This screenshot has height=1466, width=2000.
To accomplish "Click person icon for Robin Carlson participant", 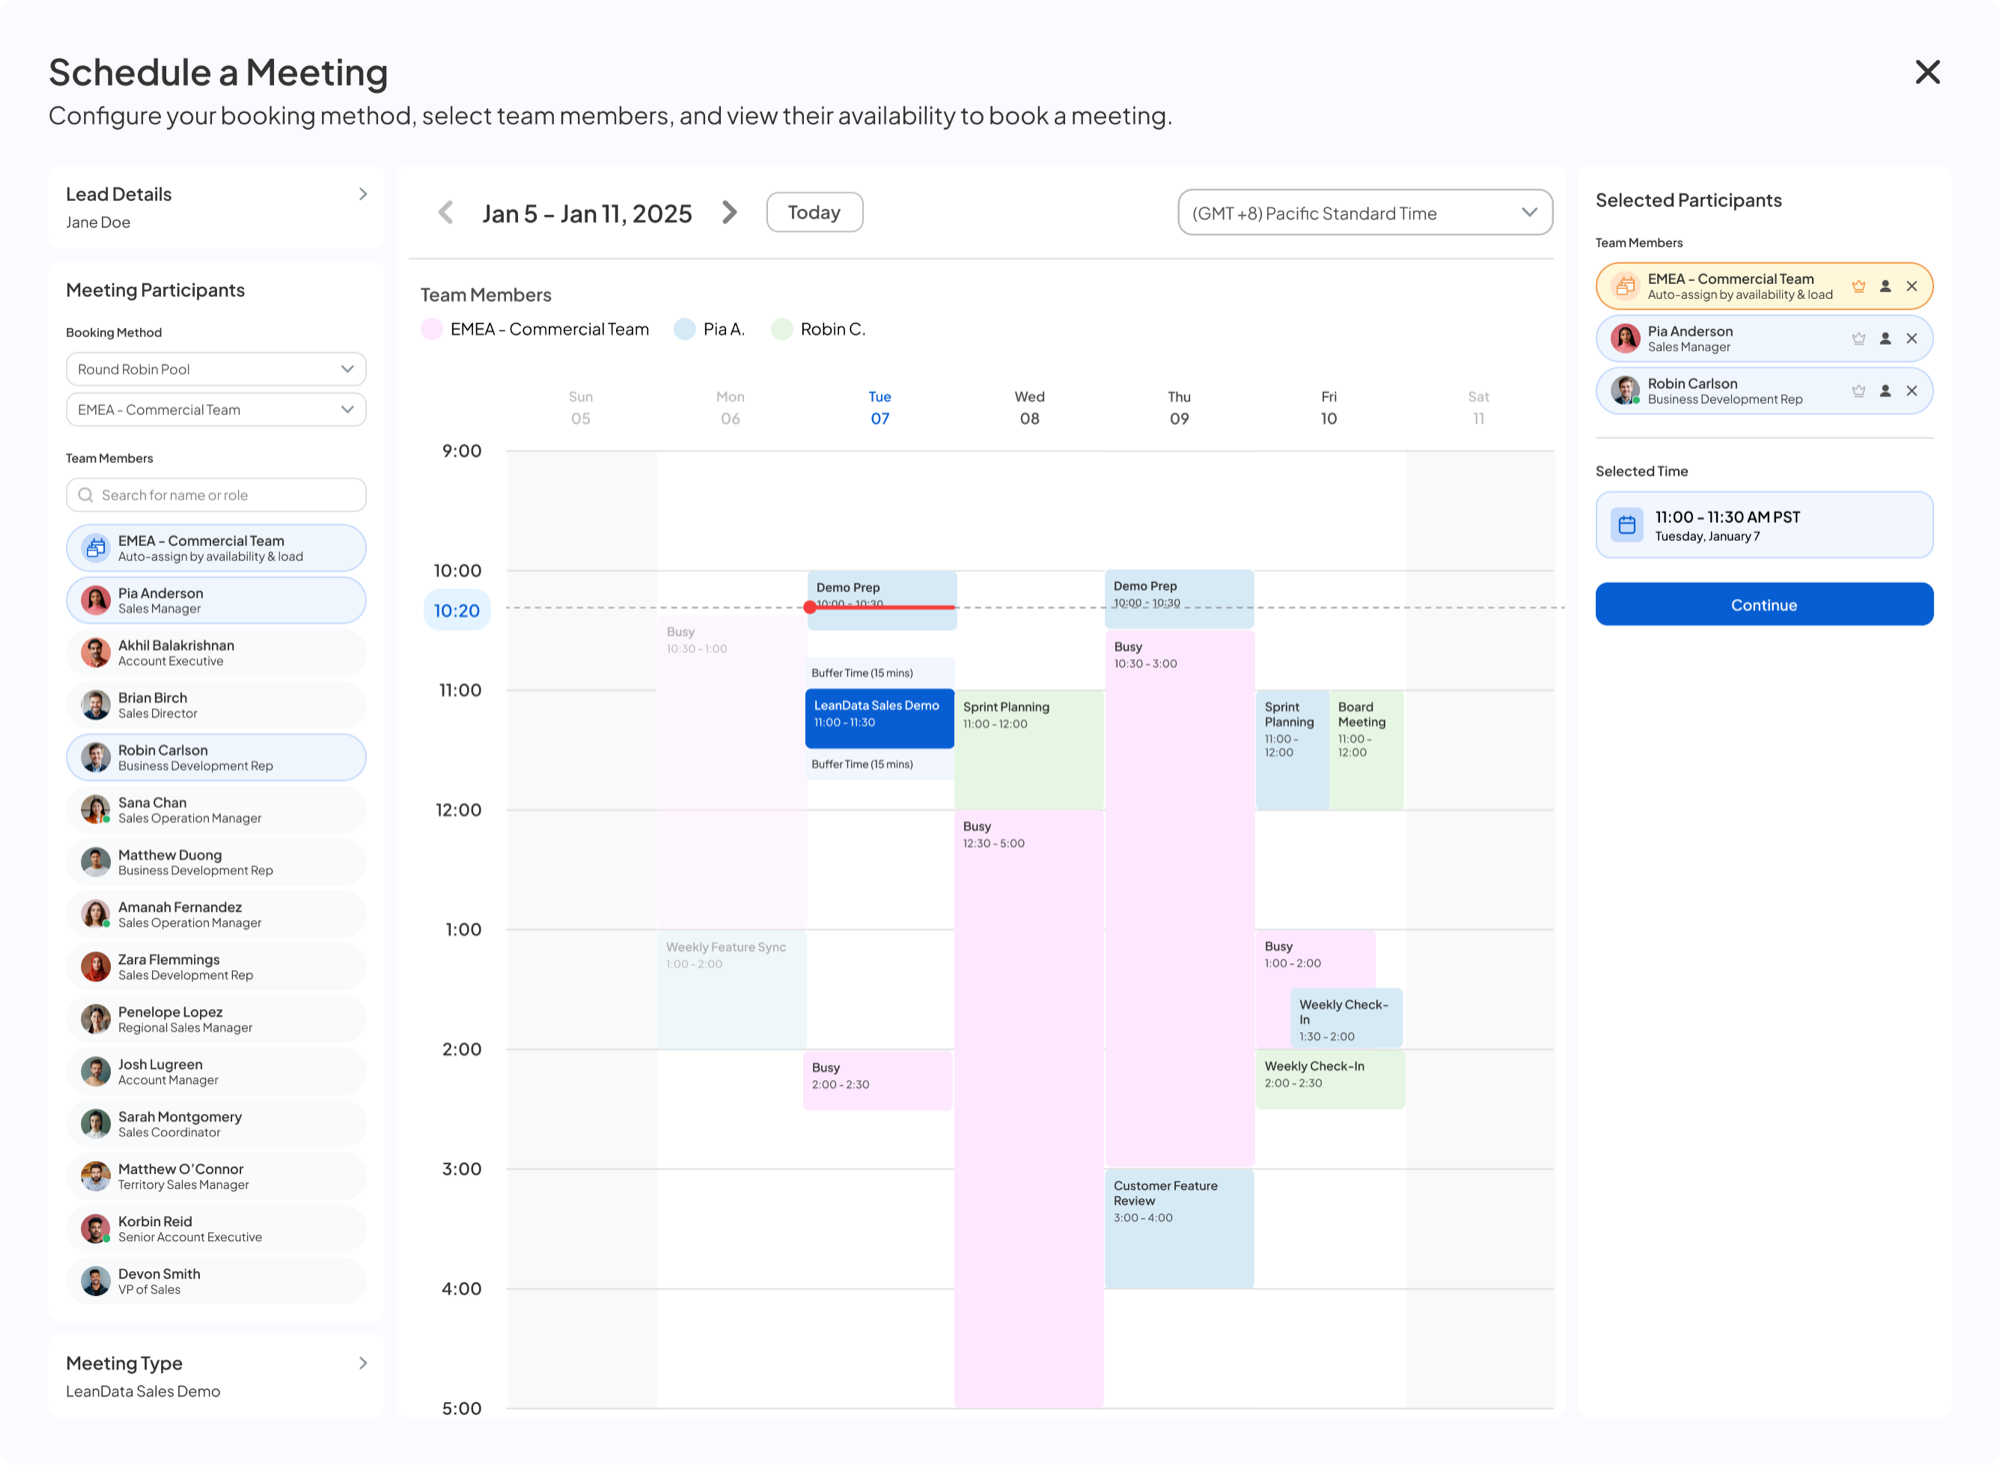I will click(1885, 391).
